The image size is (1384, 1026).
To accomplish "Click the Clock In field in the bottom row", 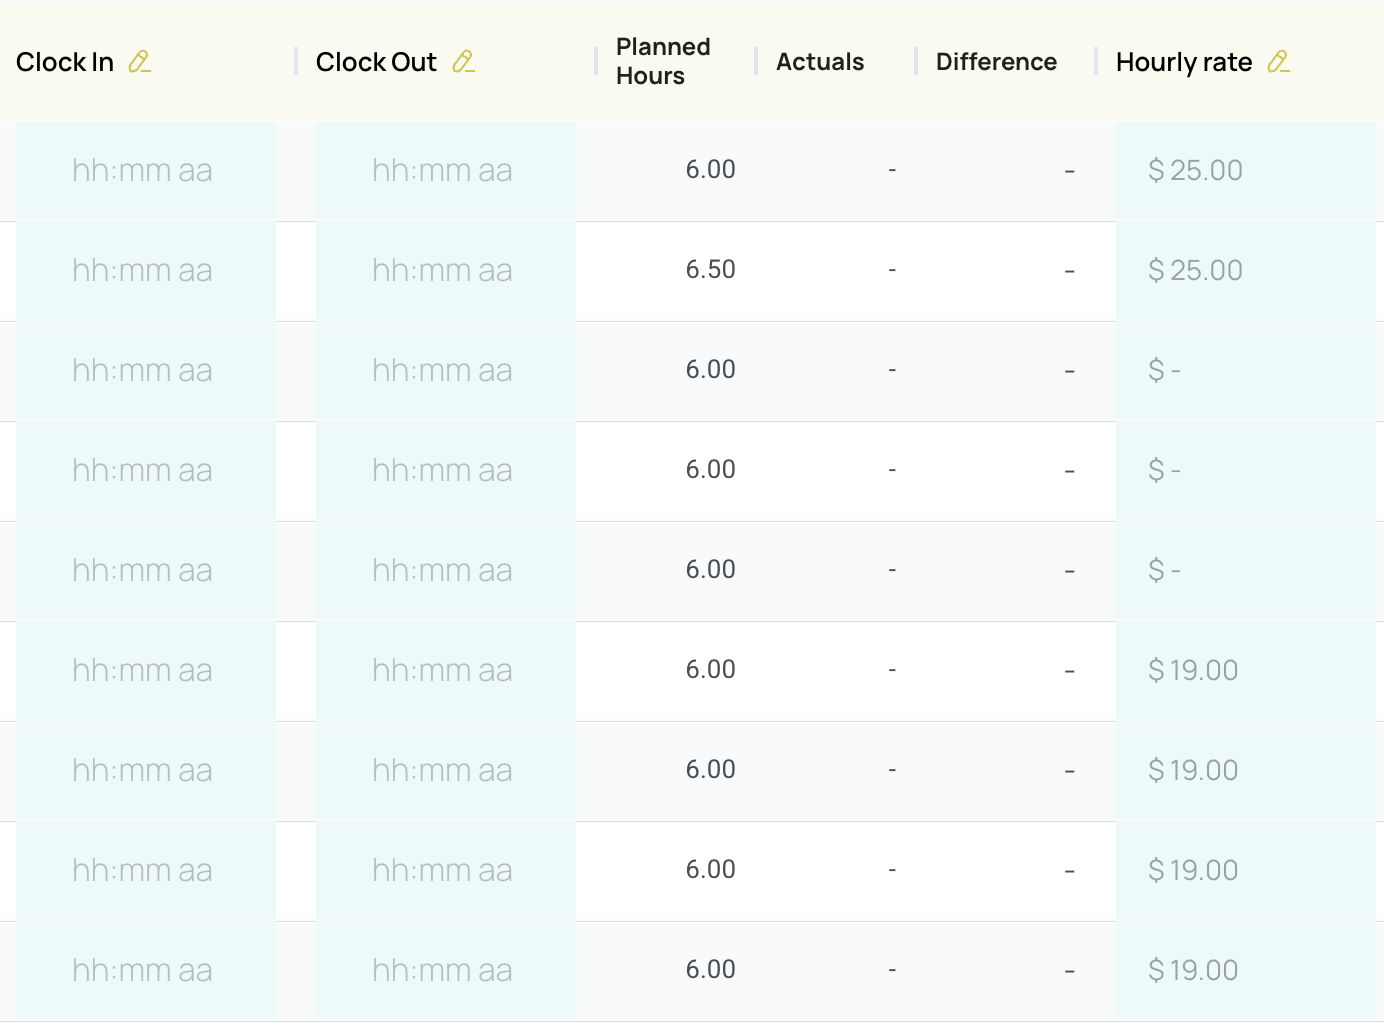I will (x=146, y=971).
